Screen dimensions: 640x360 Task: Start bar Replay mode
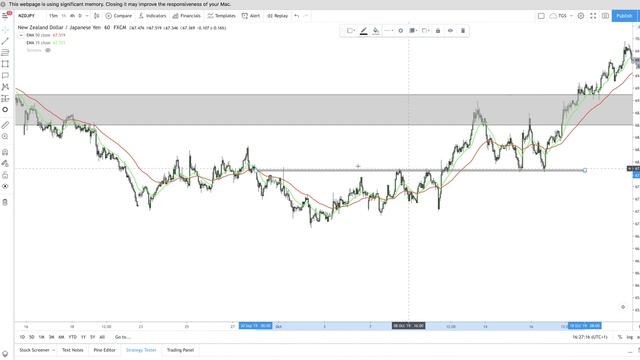pos(278,16)
